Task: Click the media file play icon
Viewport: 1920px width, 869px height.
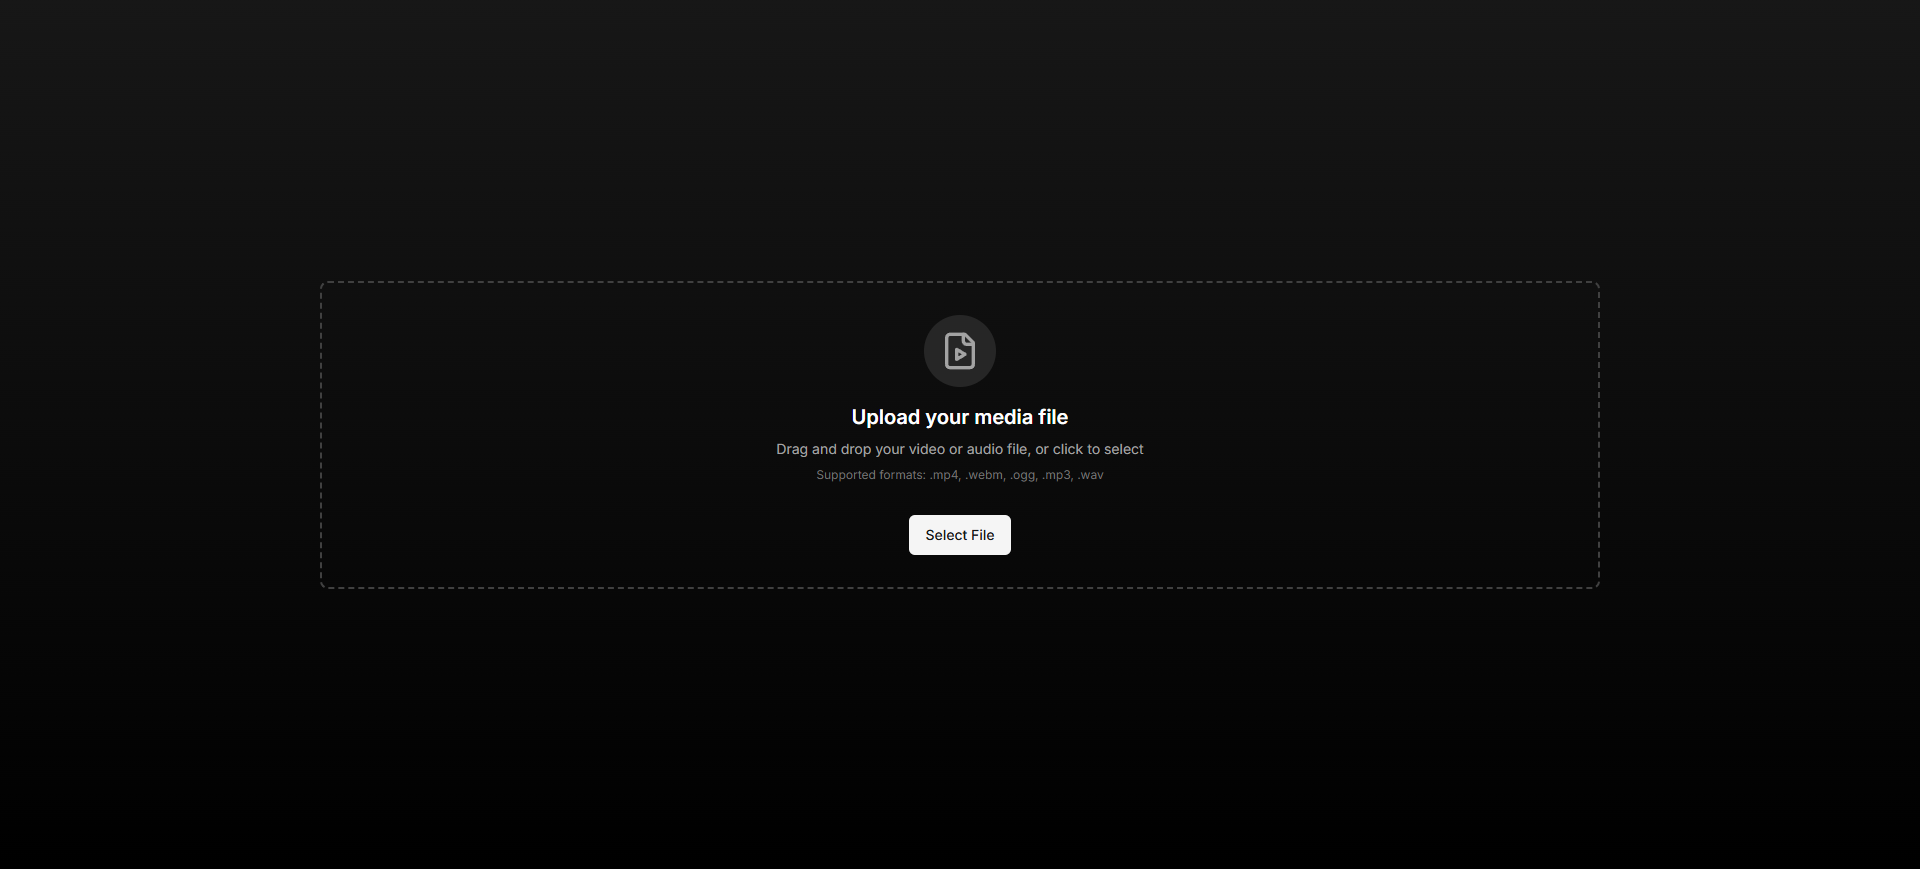Action: pos(960,351)
